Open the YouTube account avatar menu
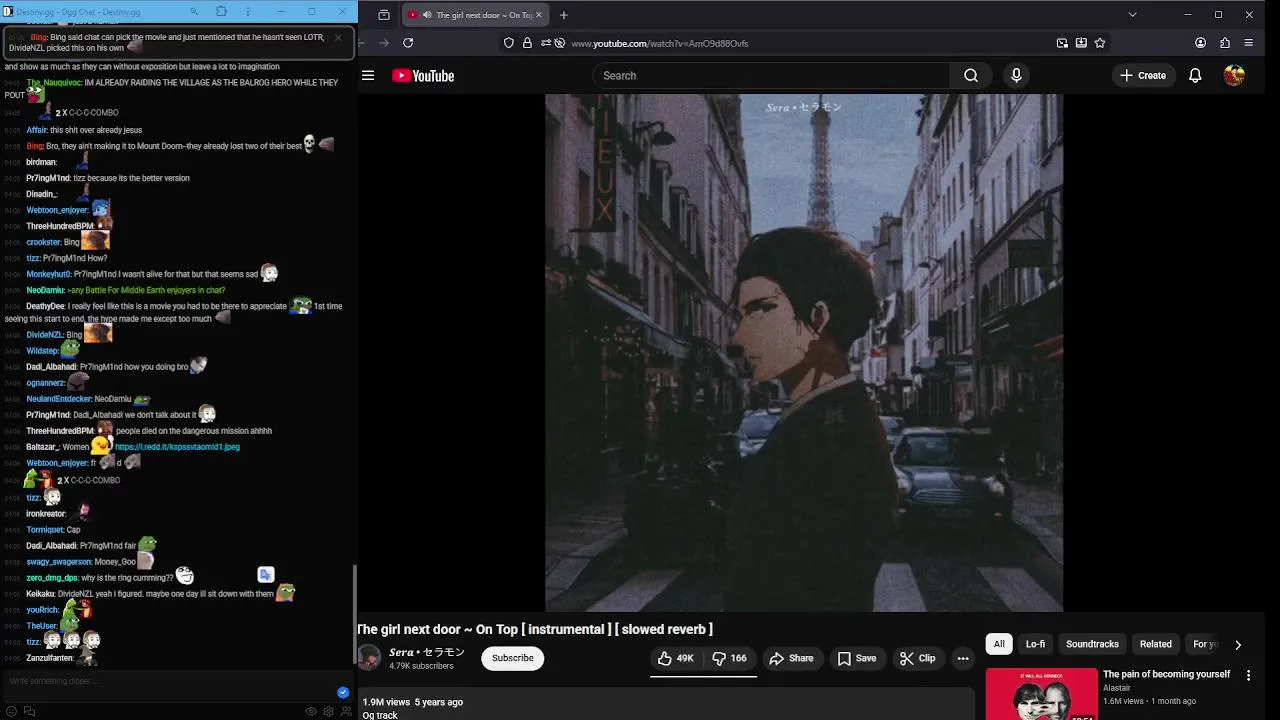Screen dimensions: 1280x720 click(1234, 76)
